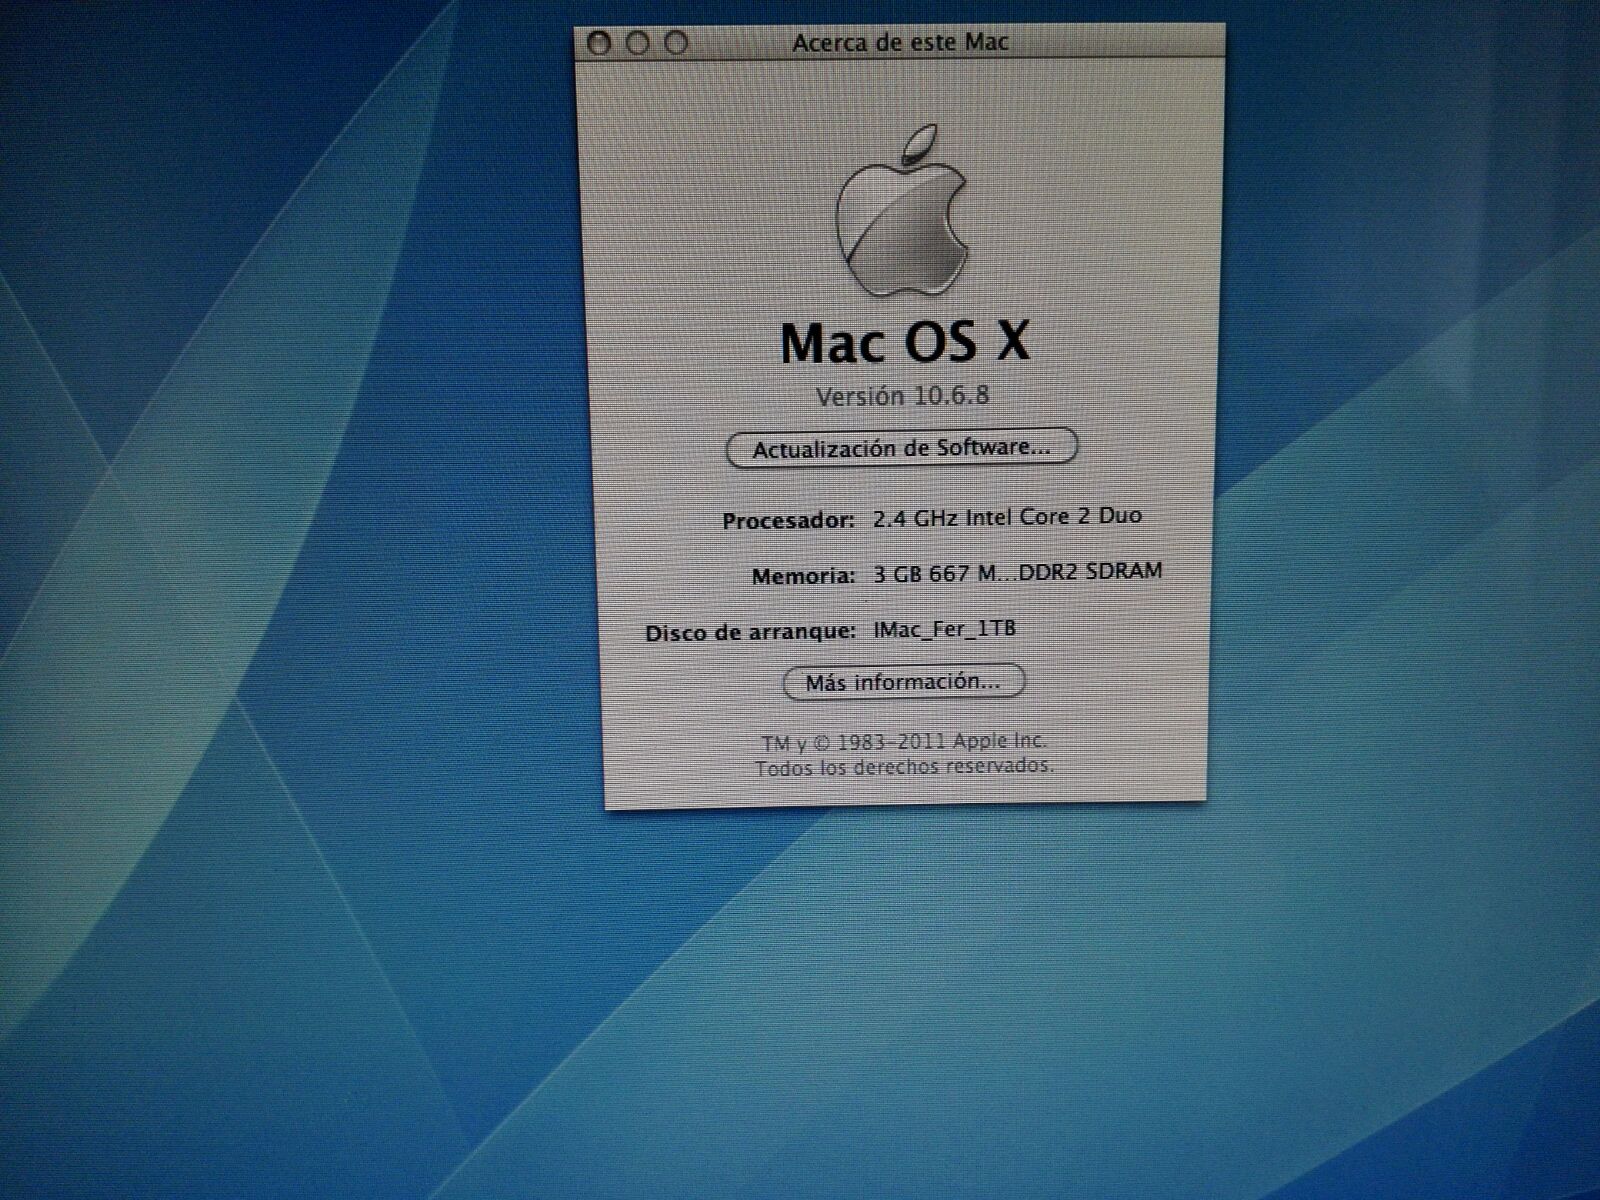Click the 2.4 GHz Intel Core 2 Duo value
Screen dimensions: 1600x1200
(x=1007, y=517)
